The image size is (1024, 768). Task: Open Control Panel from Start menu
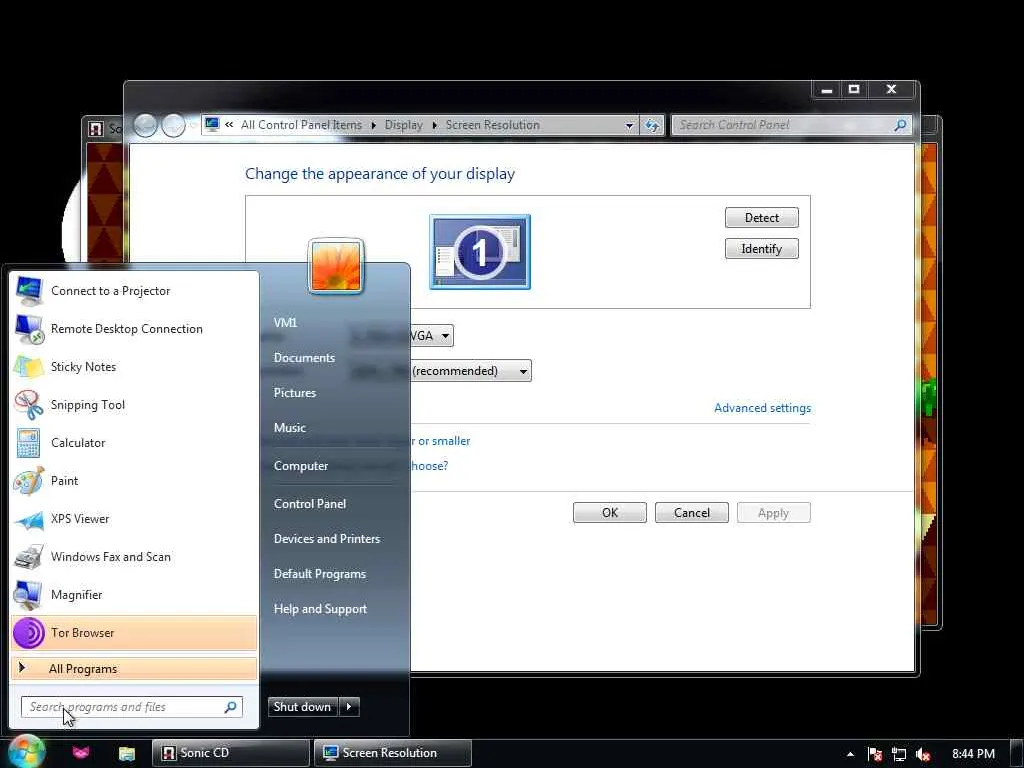[x=310, y=504]
